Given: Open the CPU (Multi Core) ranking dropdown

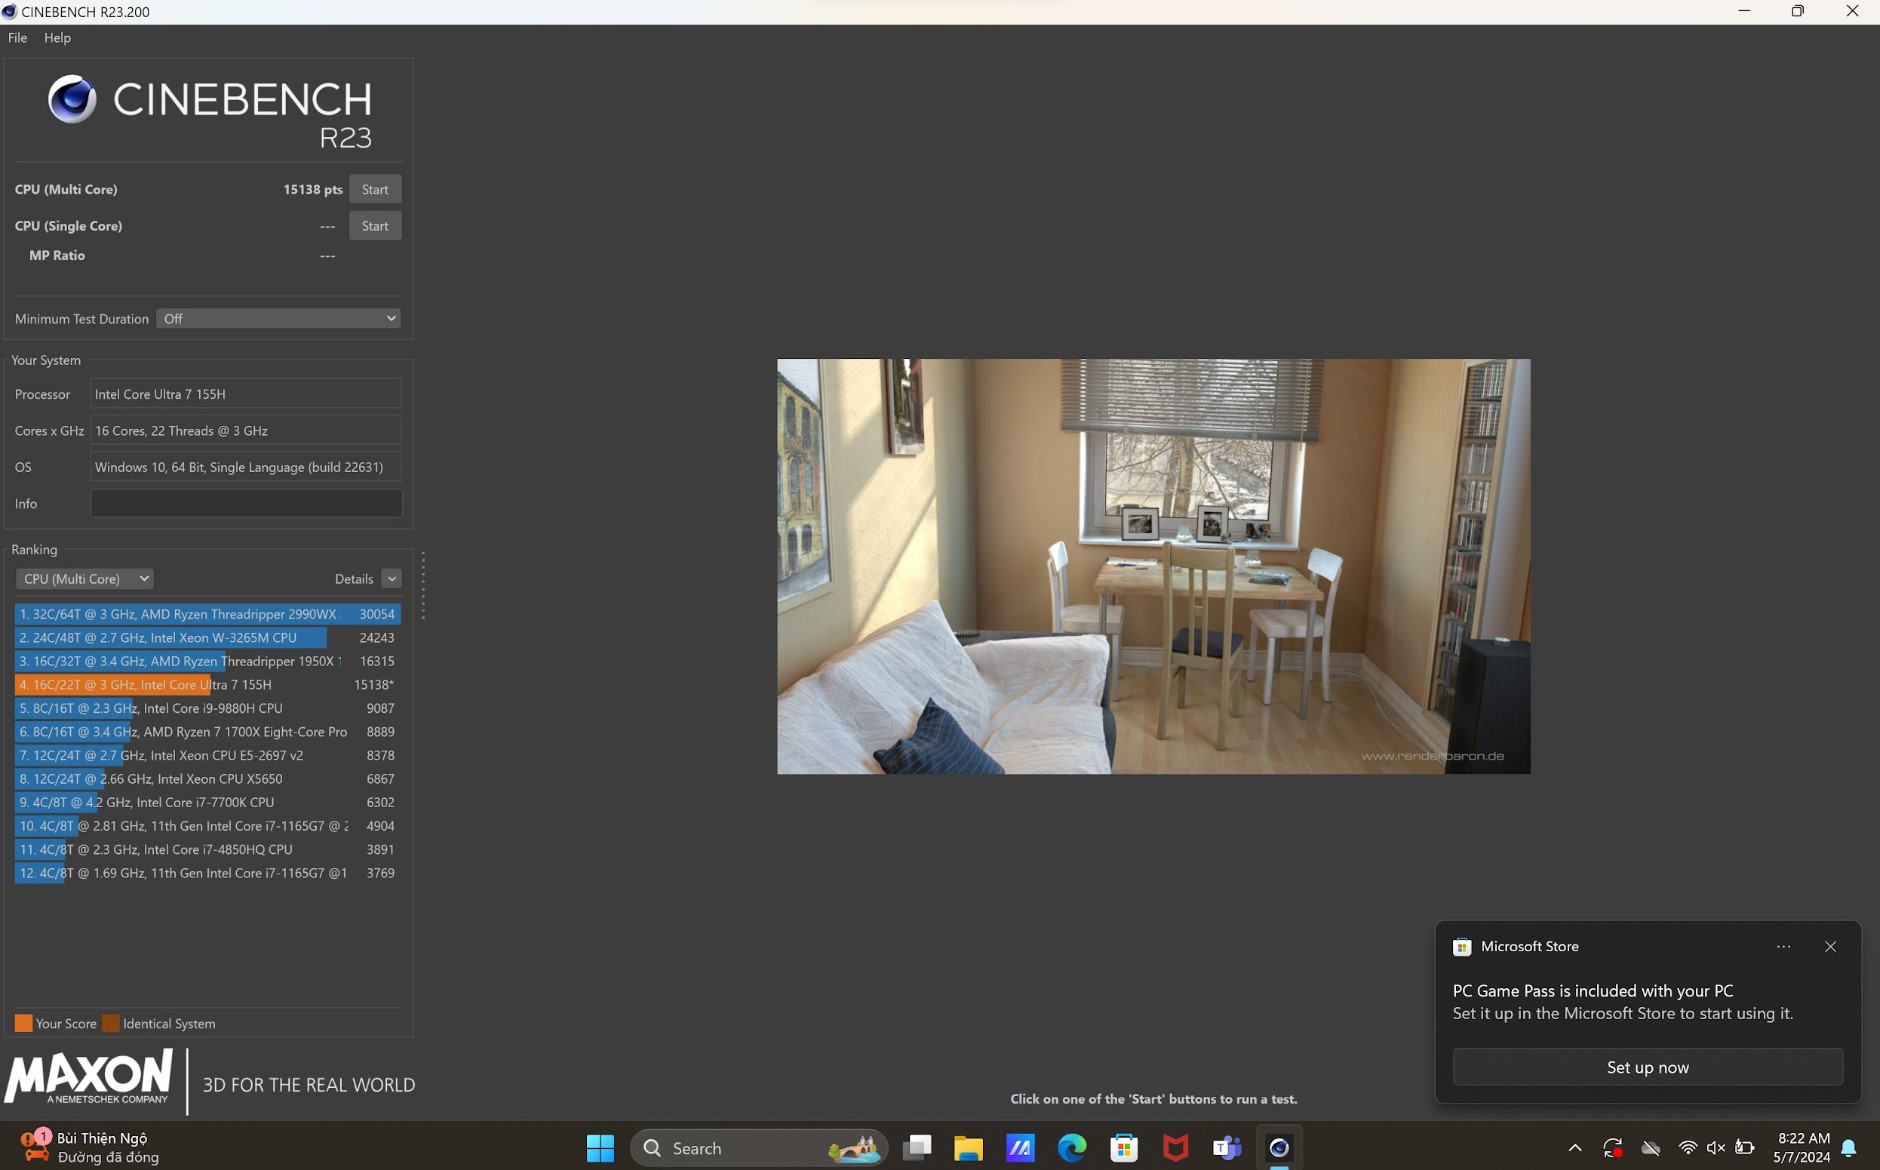Looking at the screenshot, I should 85,579.
